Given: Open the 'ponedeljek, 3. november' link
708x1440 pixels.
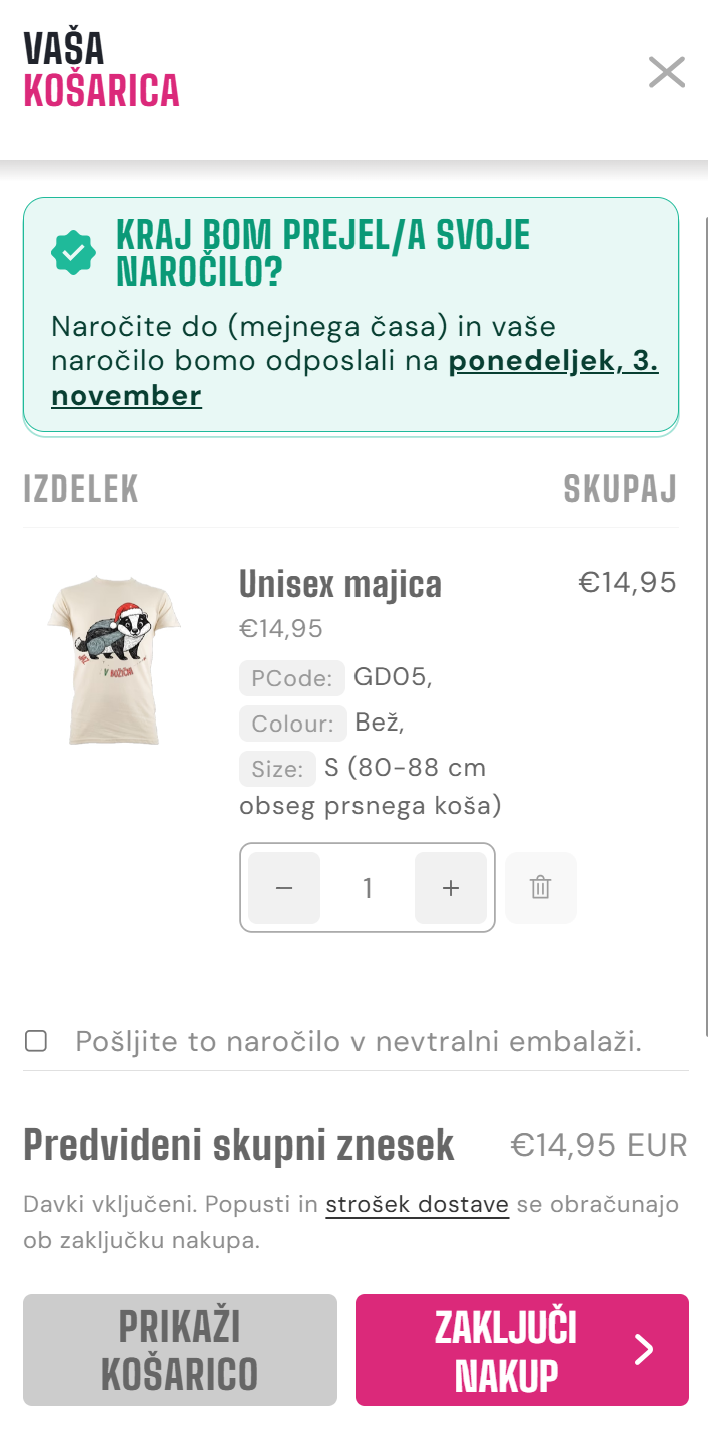Looking at the screenshot, I should click(x=554, y=362).
